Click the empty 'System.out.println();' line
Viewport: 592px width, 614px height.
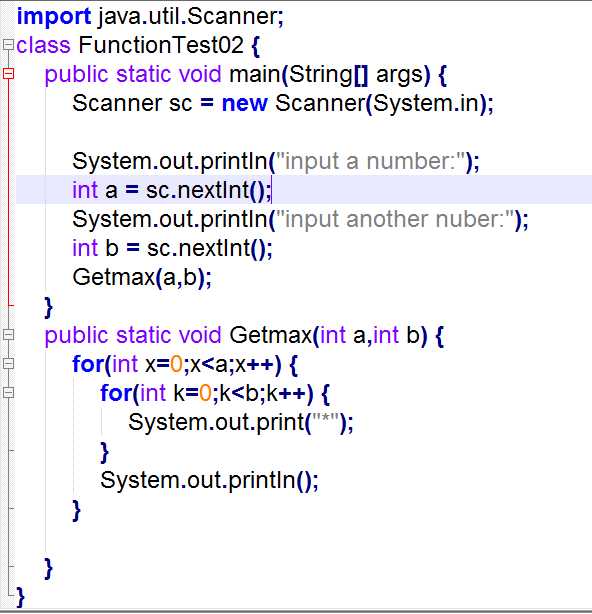(209, 480)
